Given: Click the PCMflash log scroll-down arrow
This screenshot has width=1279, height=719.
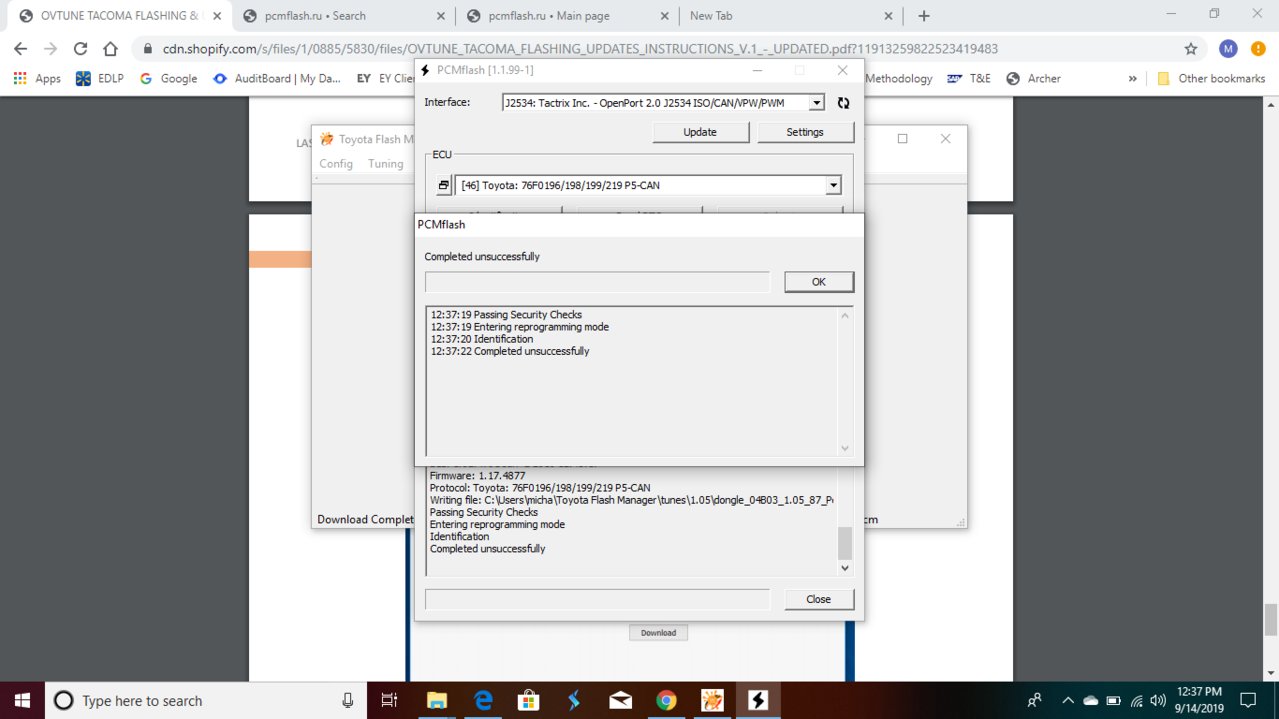Looking at the screenshot, I should pyautogui.click(x=845, y=568).
